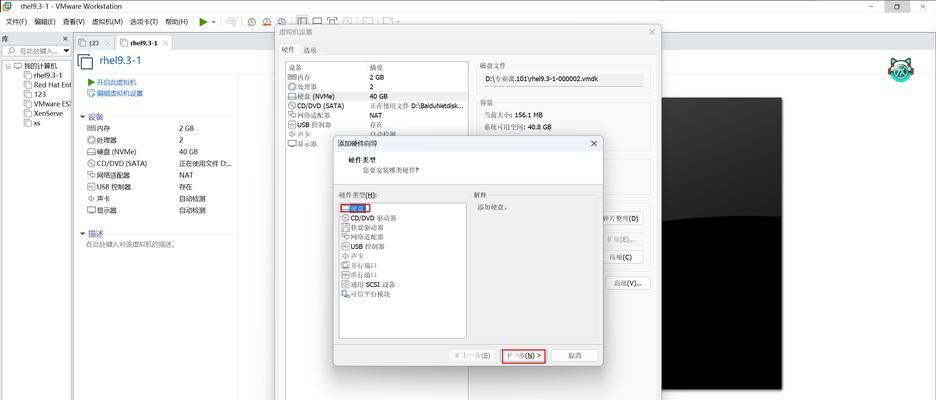Toggle the show library view icon
The height and width of the screenshot is (400, 936).
303,21
